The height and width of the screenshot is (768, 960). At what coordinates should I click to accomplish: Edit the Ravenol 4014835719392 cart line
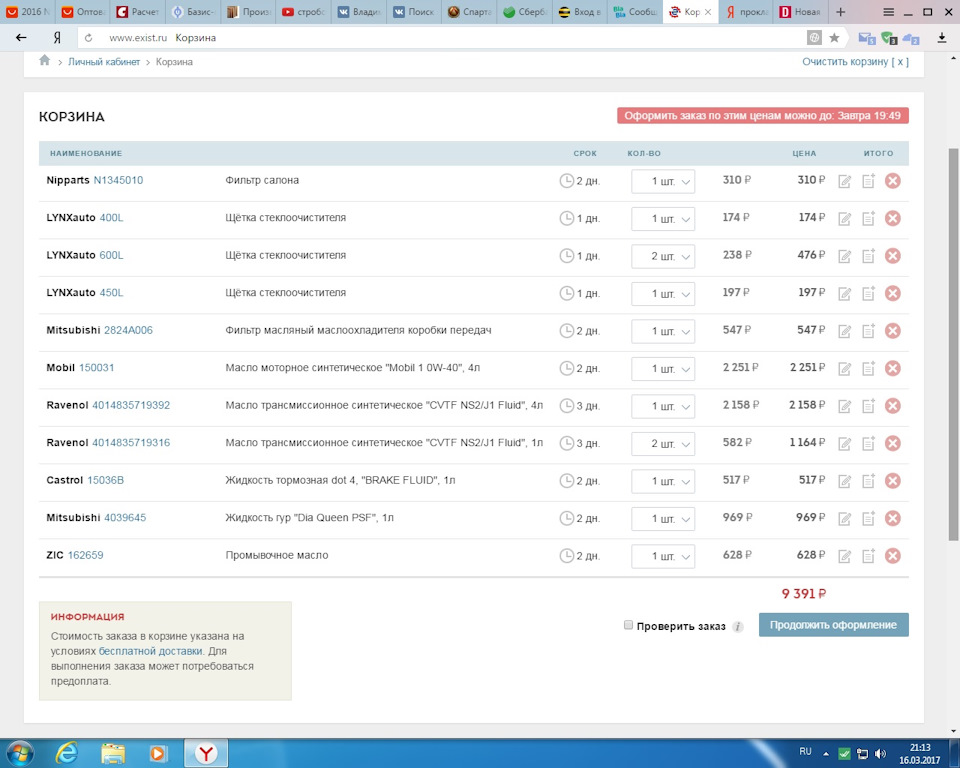[844, 406]
